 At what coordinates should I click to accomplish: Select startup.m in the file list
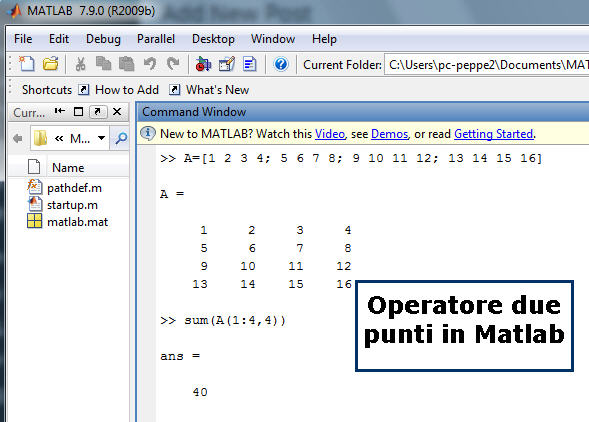(x=72, y=205)
